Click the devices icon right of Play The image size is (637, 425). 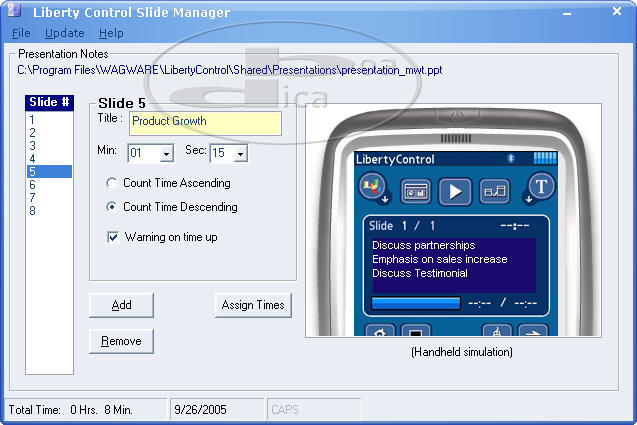point(495,190)
